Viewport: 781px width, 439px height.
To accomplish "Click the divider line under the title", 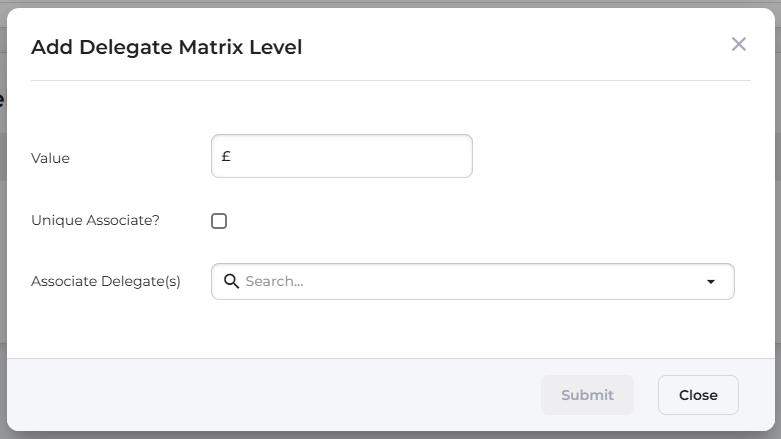I will tap(390, 80).
